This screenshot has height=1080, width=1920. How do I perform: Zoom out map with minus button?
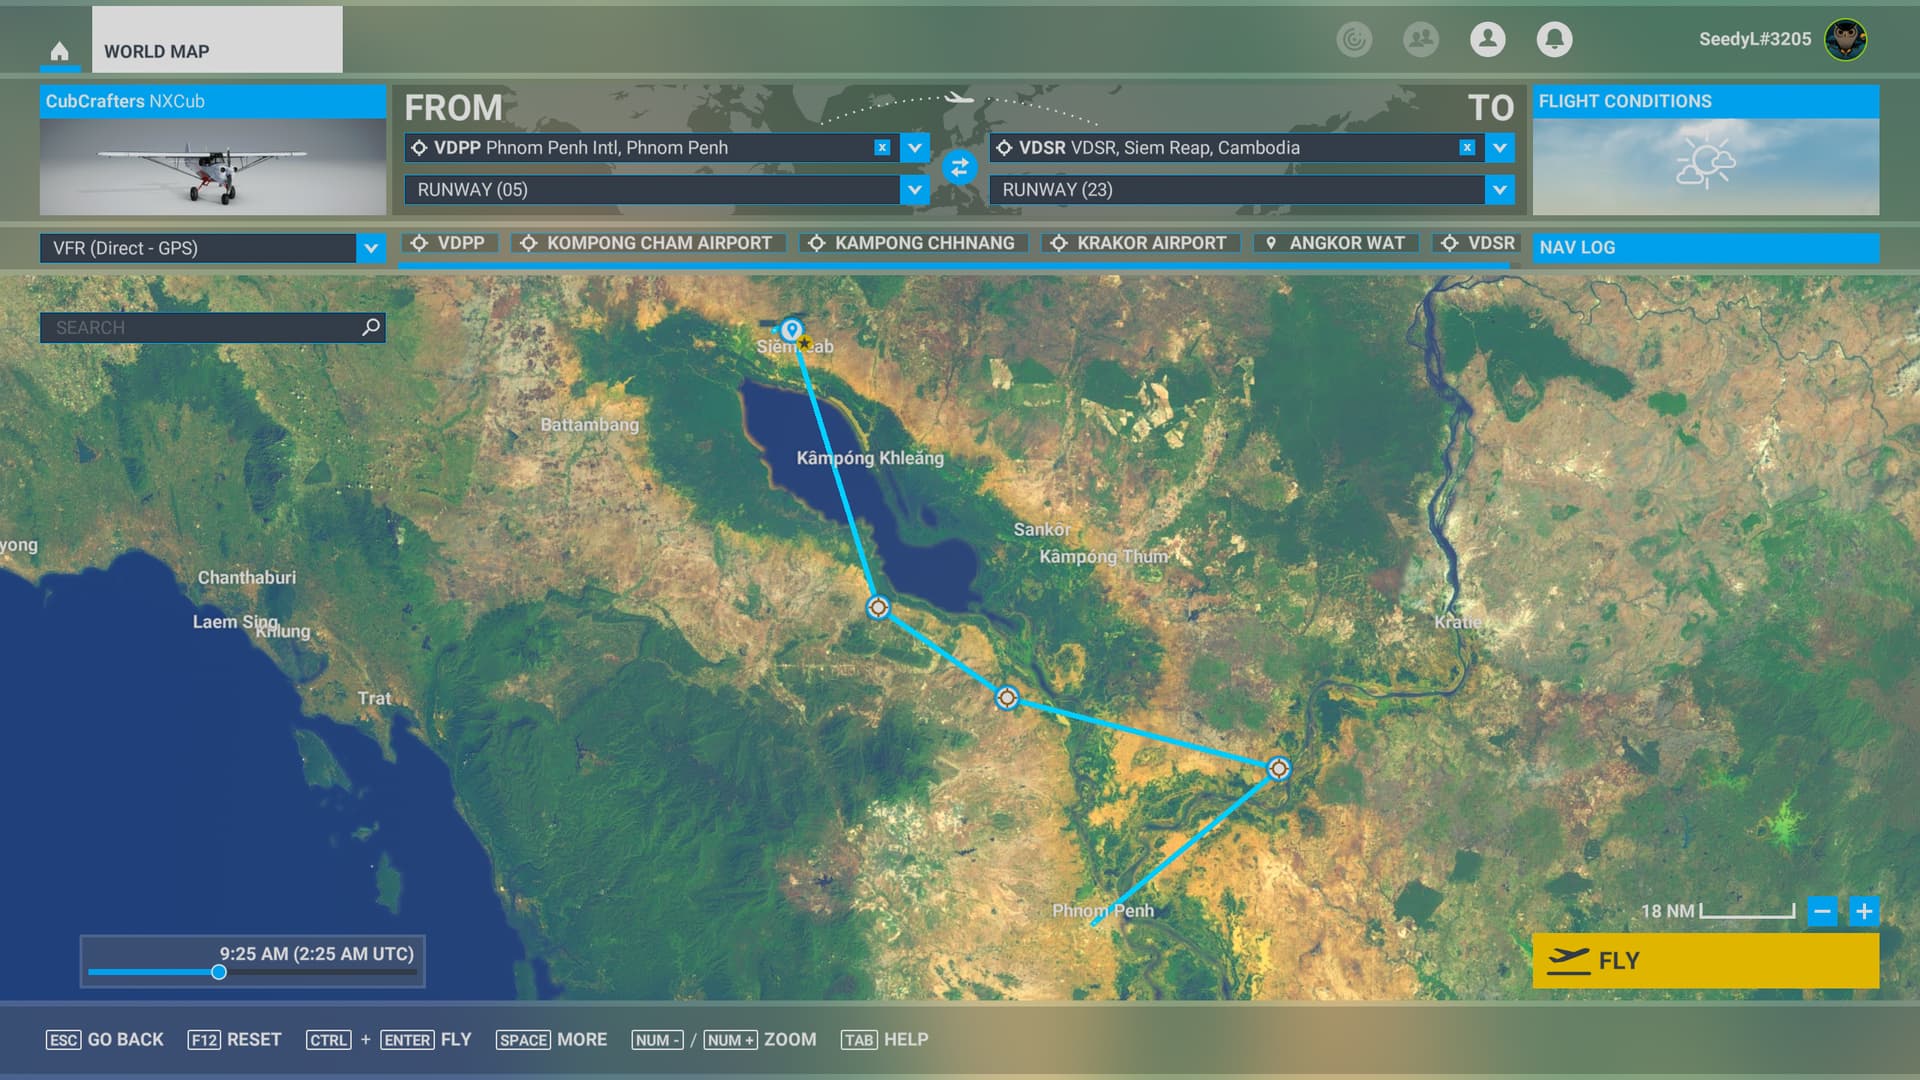[1822, 911]
